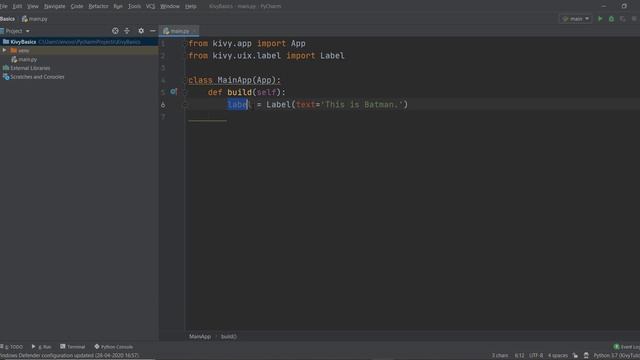Click the selected 'label' variable in editor
Viewport: 640px width, 360px height.
(239, 104)
